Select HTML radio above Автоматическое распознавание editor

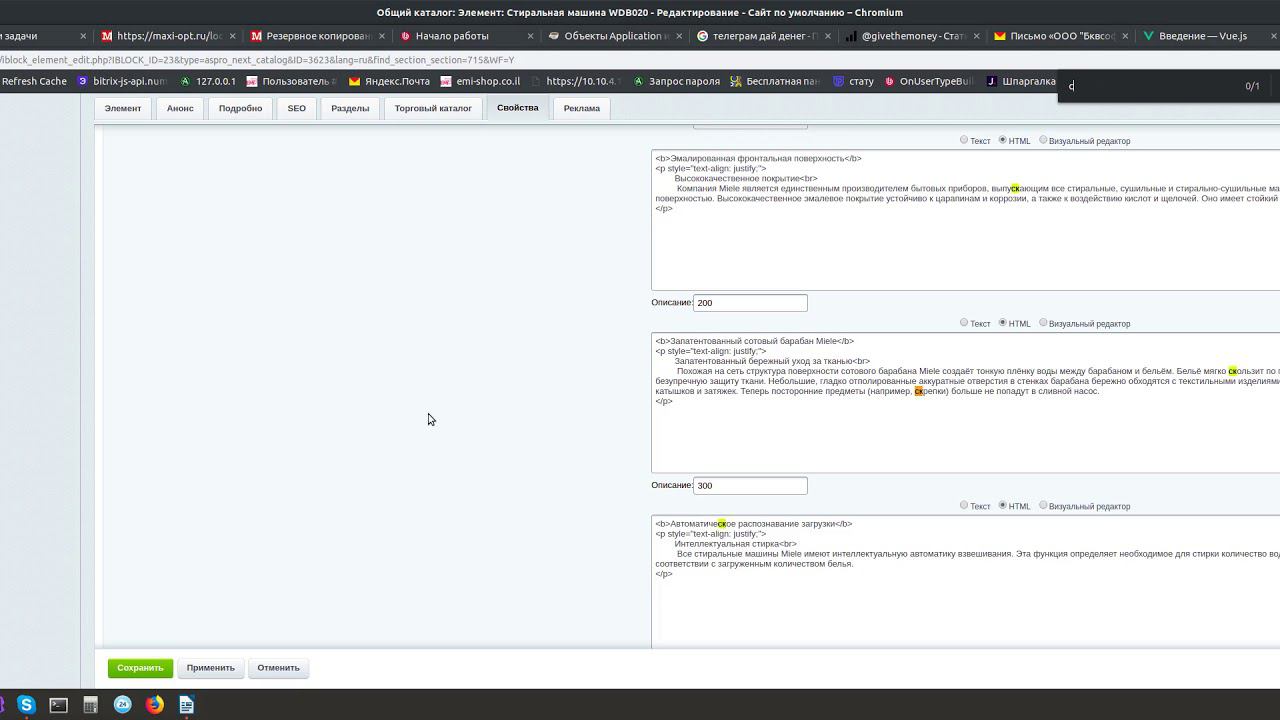coord(1003,505)
